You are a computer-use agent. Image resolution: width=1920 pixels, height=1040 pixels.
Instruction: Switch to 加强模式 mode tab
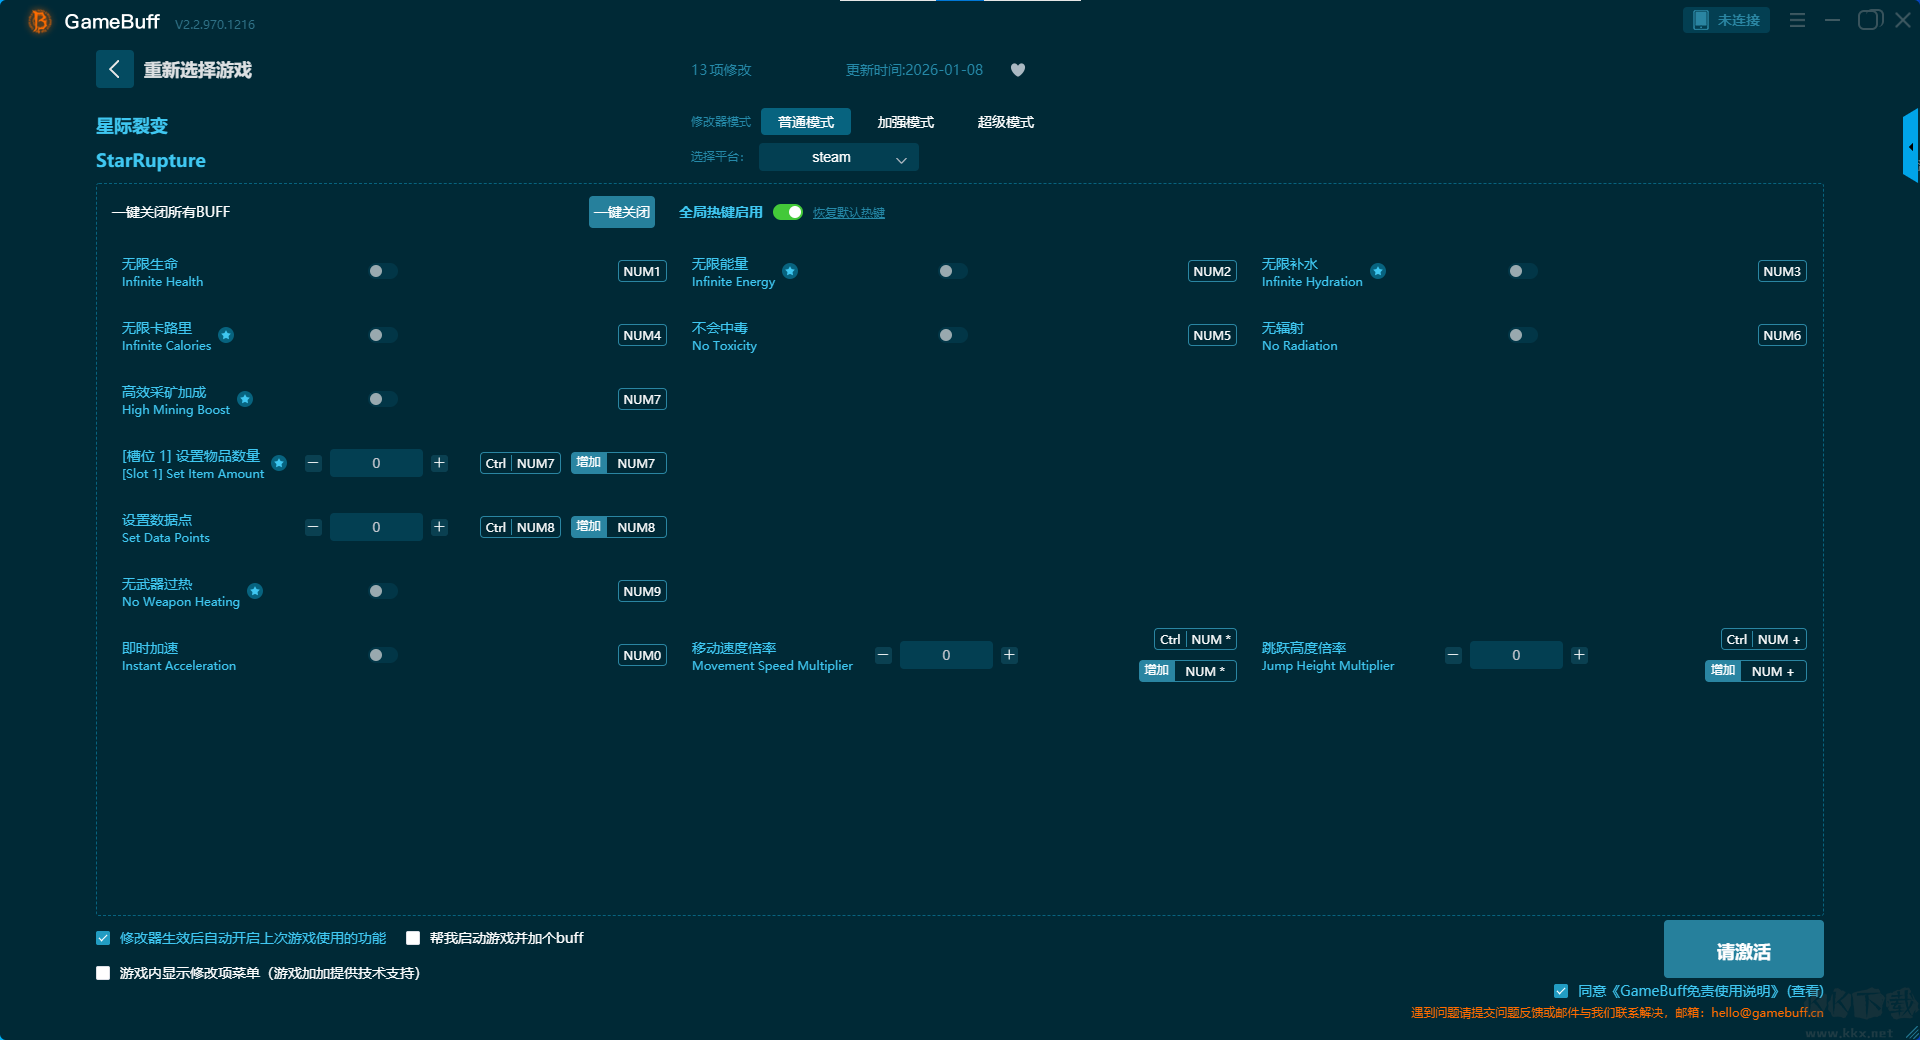click(x=905, y=122)
